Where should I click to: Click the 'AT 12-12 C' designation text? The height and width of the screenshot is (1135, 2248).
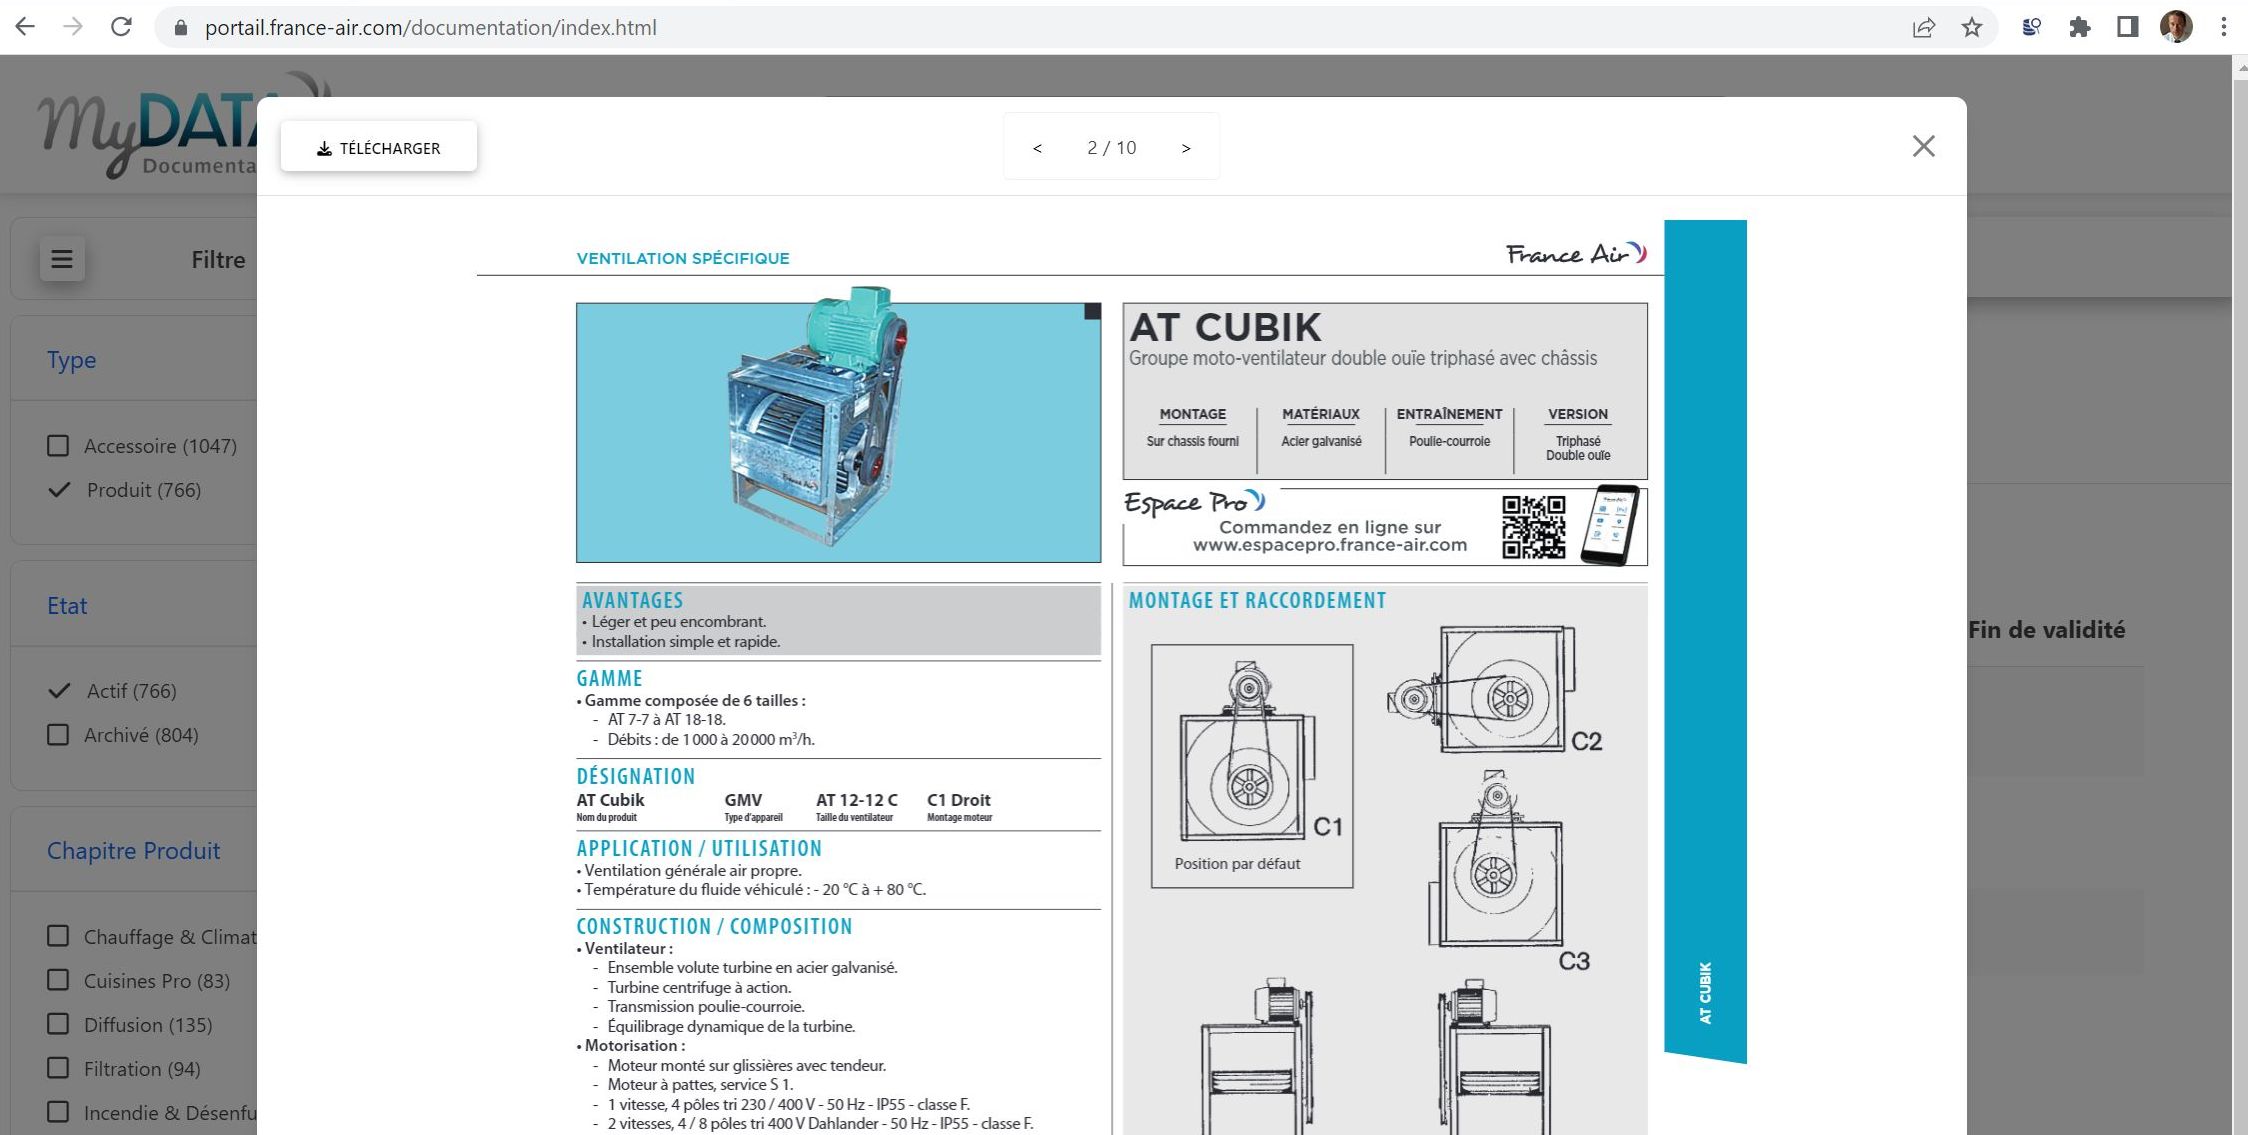point(857,800)
